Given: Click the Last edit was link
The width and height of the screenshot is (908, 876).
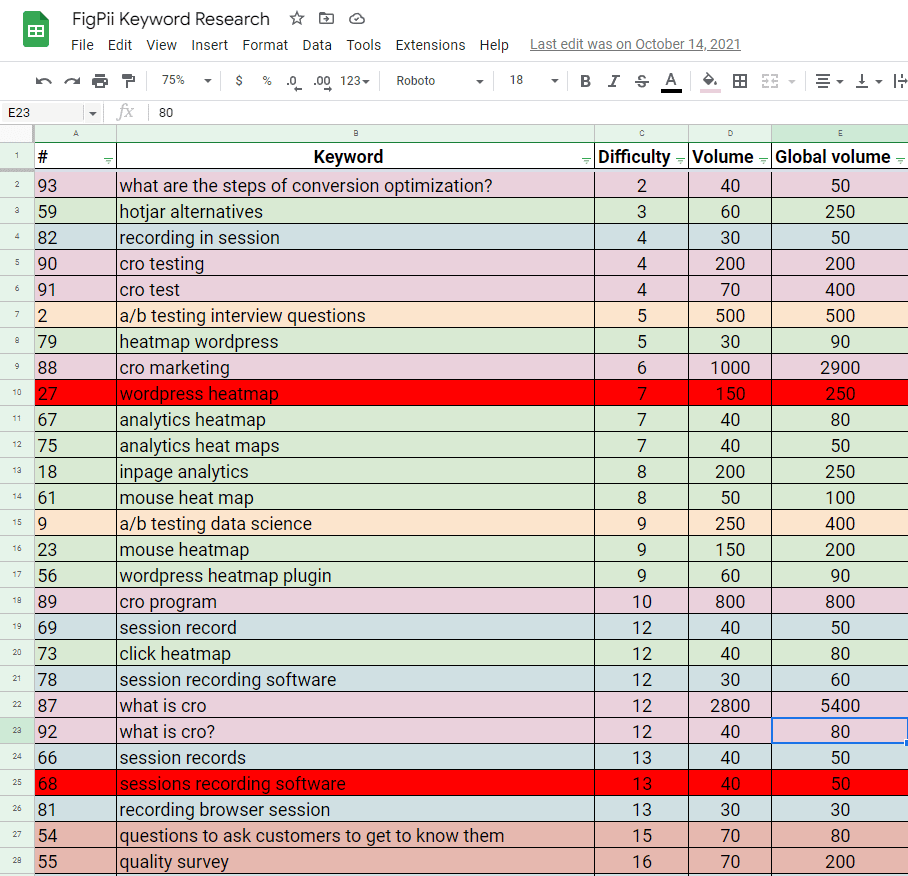Looking at the screenshot, I should (x=635, y=44).
